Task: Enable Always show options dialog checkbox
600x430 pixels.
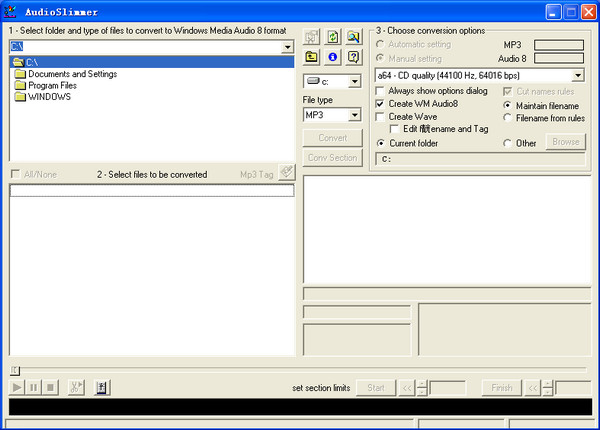Action: click(380, 91)
